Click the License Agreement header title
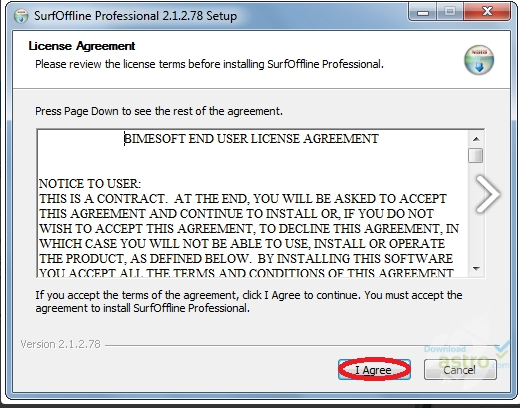 coord(82,46)
